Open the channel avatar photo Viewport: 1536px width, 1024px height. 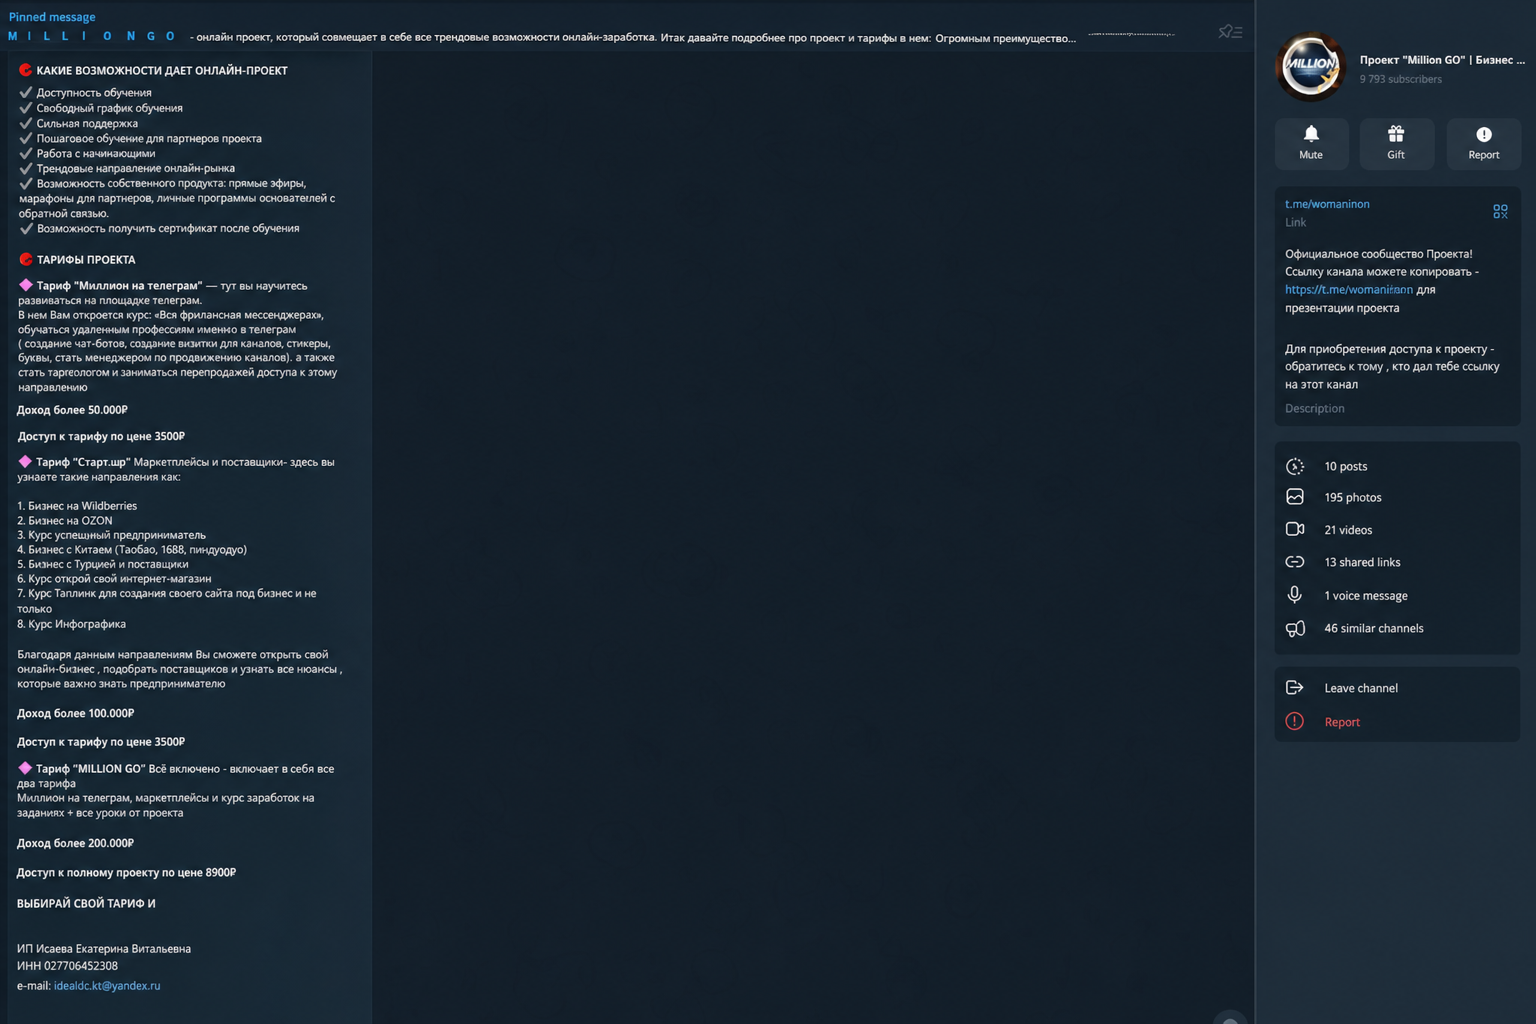coord(1311,67)
